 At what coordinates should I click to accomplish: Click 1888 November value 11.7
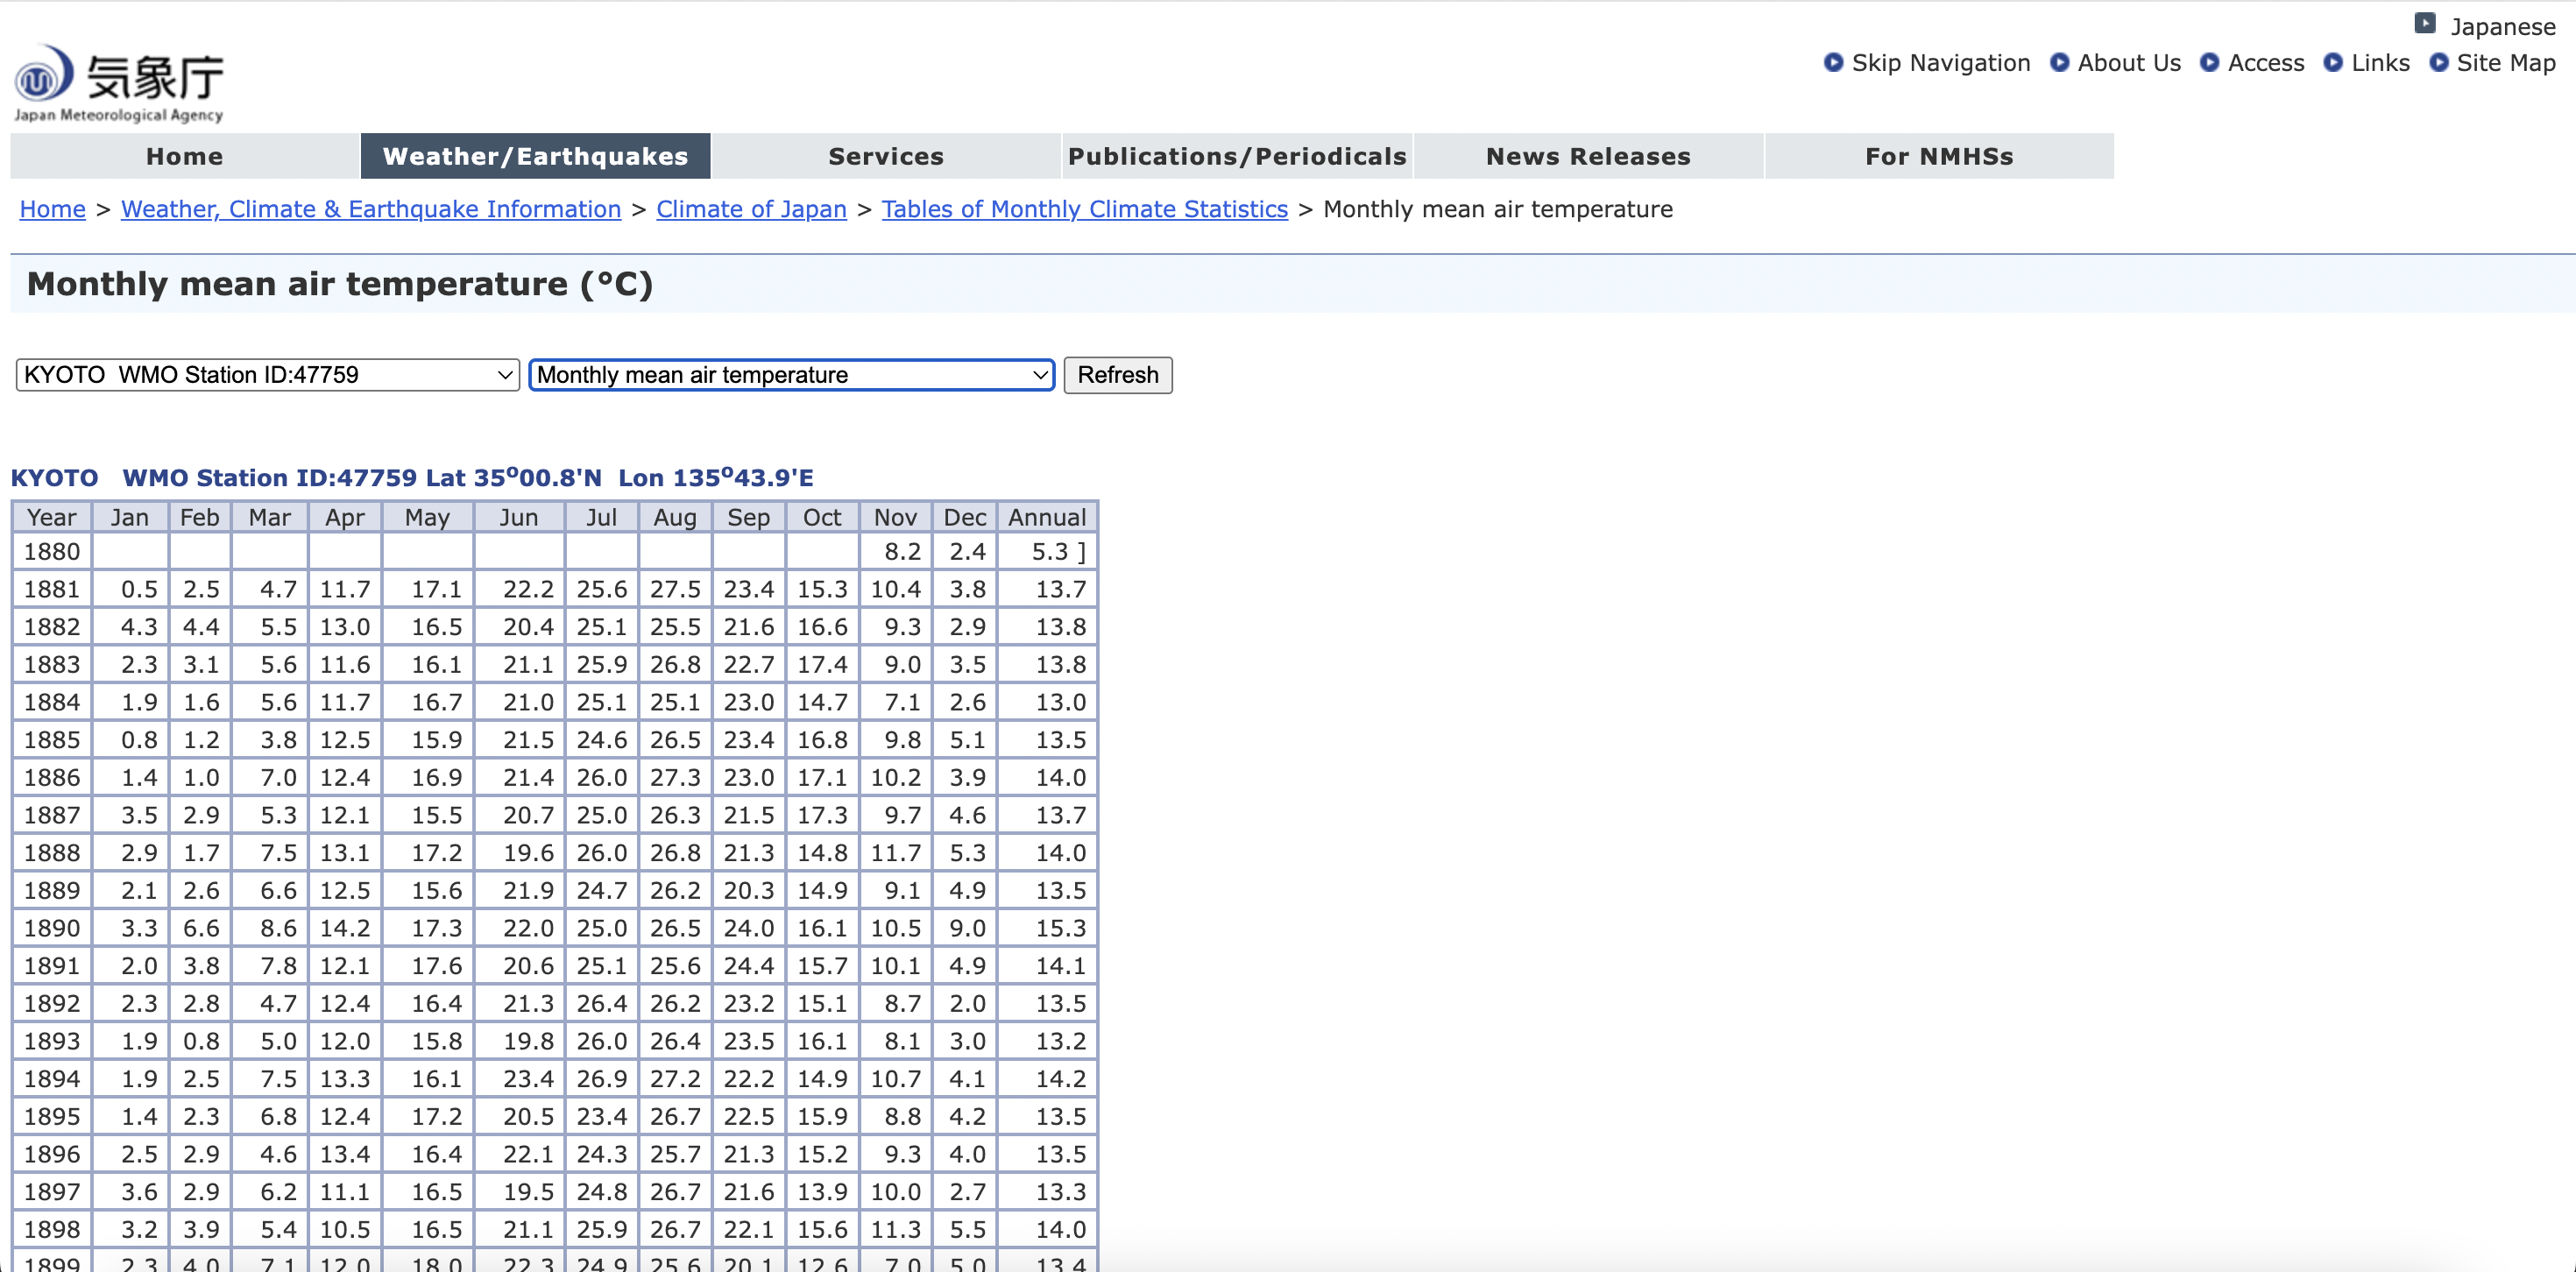click(895, 853)
